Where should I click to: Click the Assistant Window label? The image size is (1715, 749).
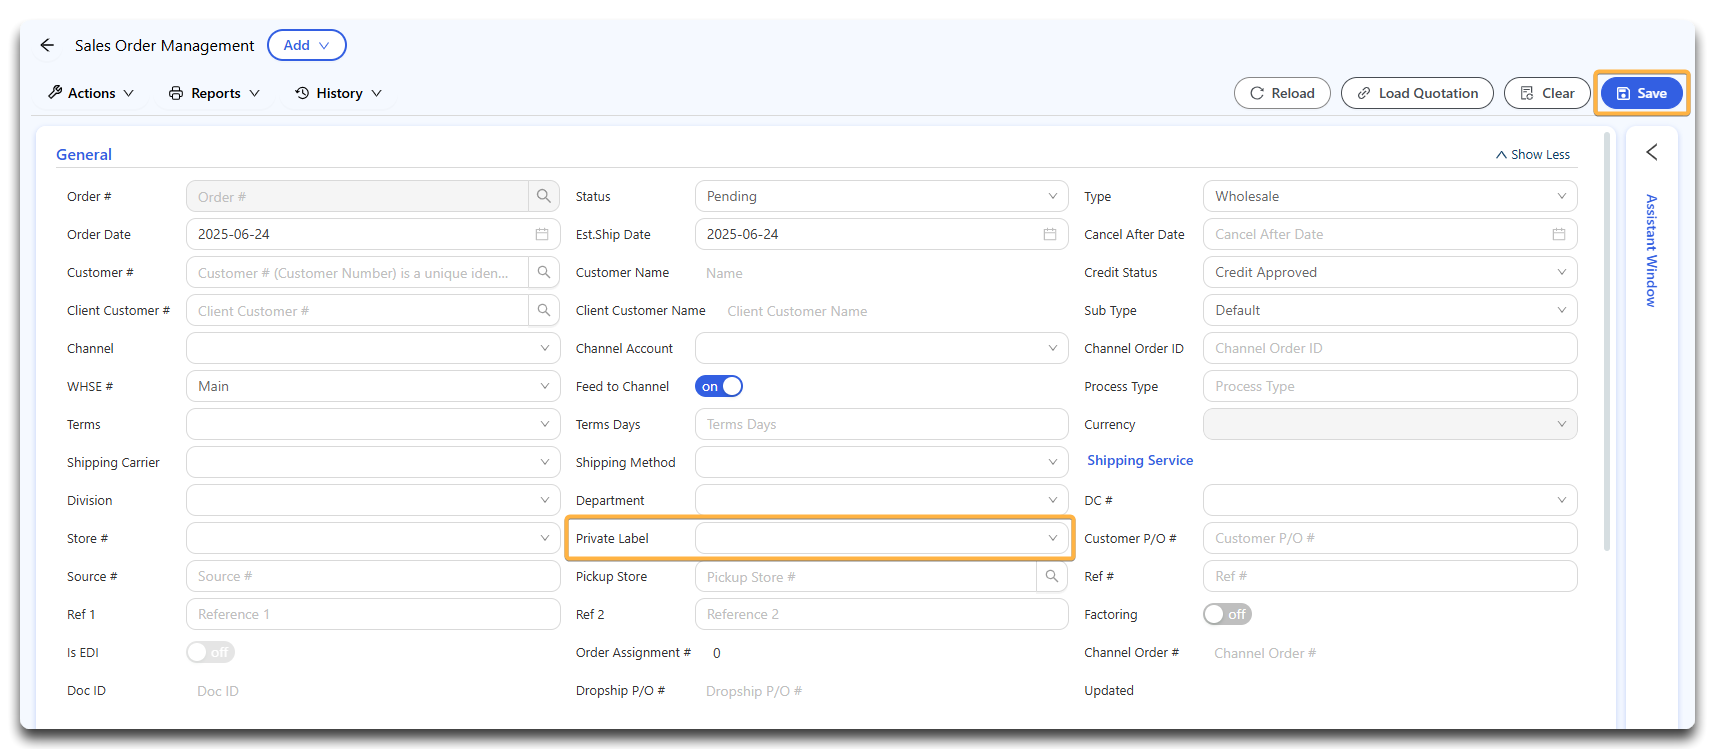1652,250
